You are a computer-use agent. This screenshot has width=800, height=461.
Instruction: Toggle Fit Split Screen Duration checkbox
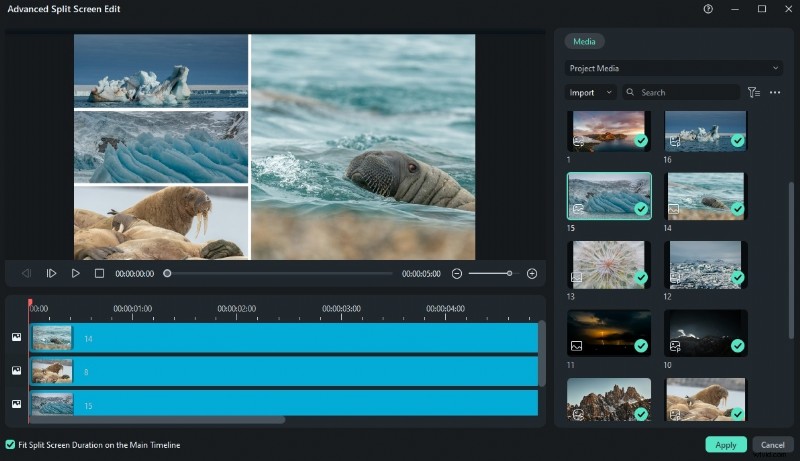coord(10,445)
